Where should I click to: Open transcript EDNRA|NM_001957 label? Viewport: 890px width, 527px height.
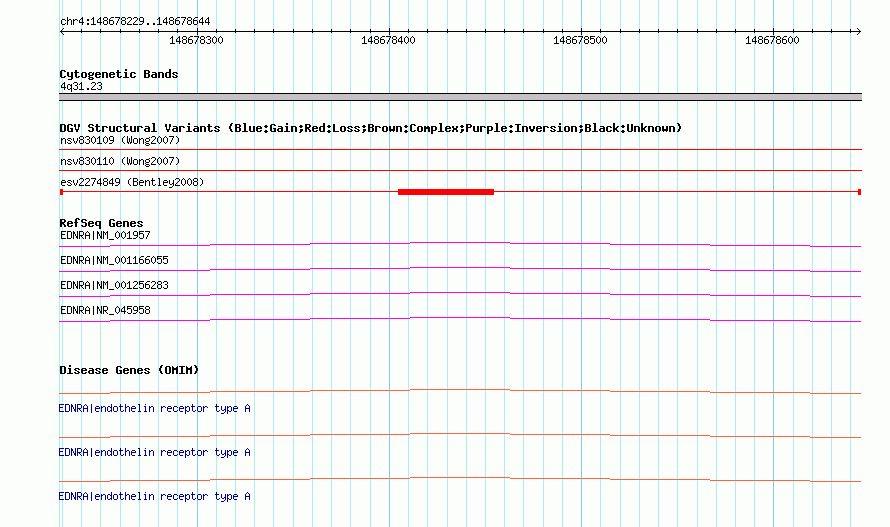click(x=105, y=235)
